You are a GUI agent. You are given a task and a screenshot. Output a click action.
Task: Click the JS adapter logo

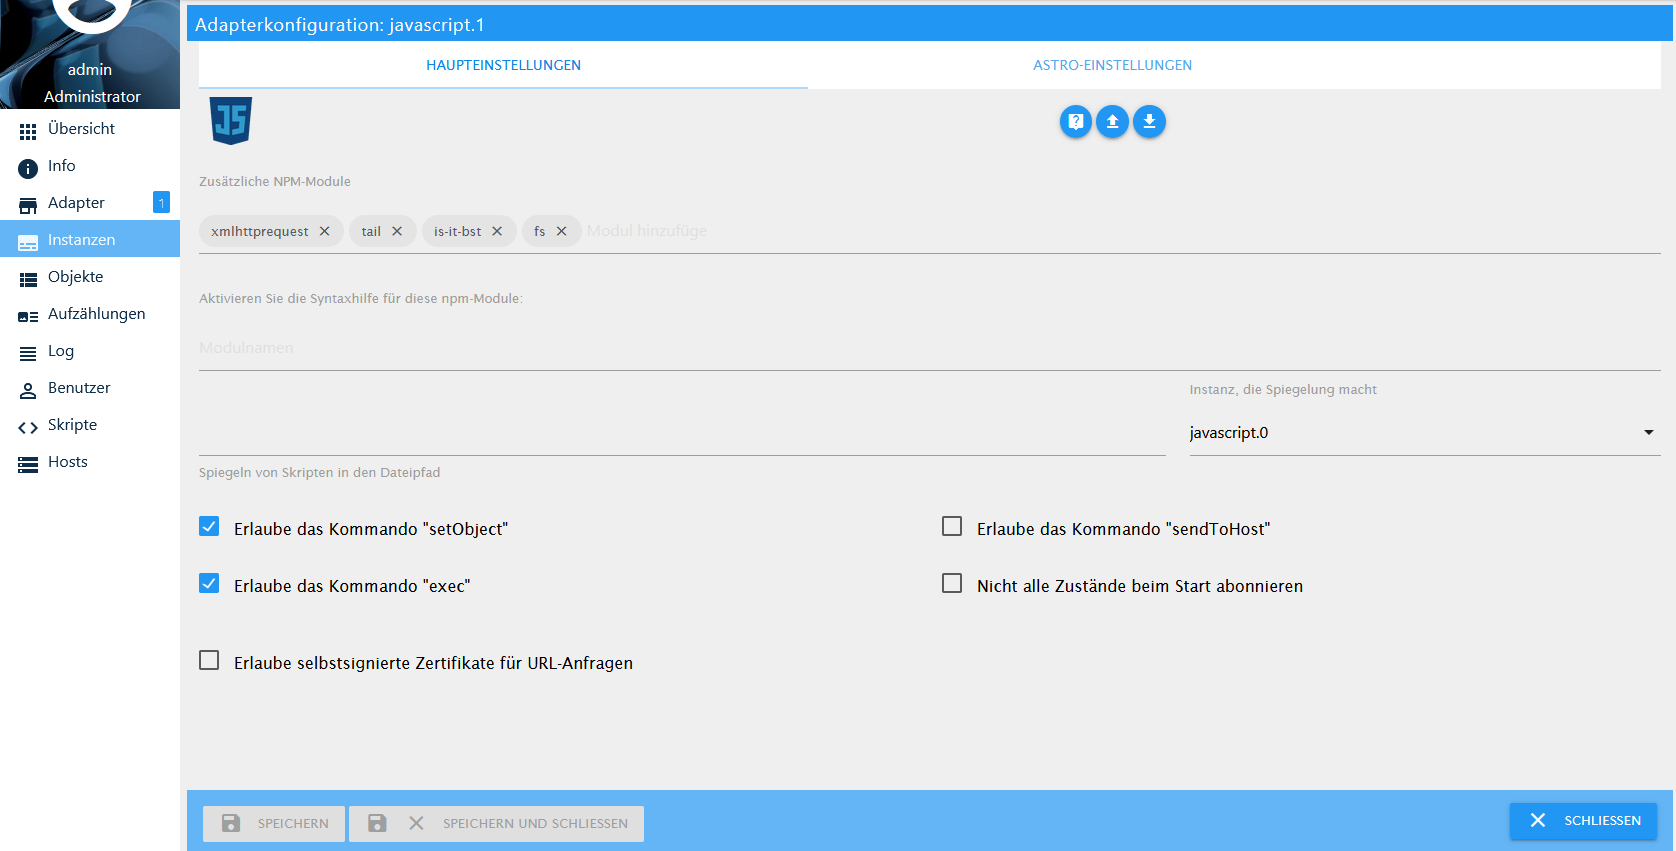point(230,121)
